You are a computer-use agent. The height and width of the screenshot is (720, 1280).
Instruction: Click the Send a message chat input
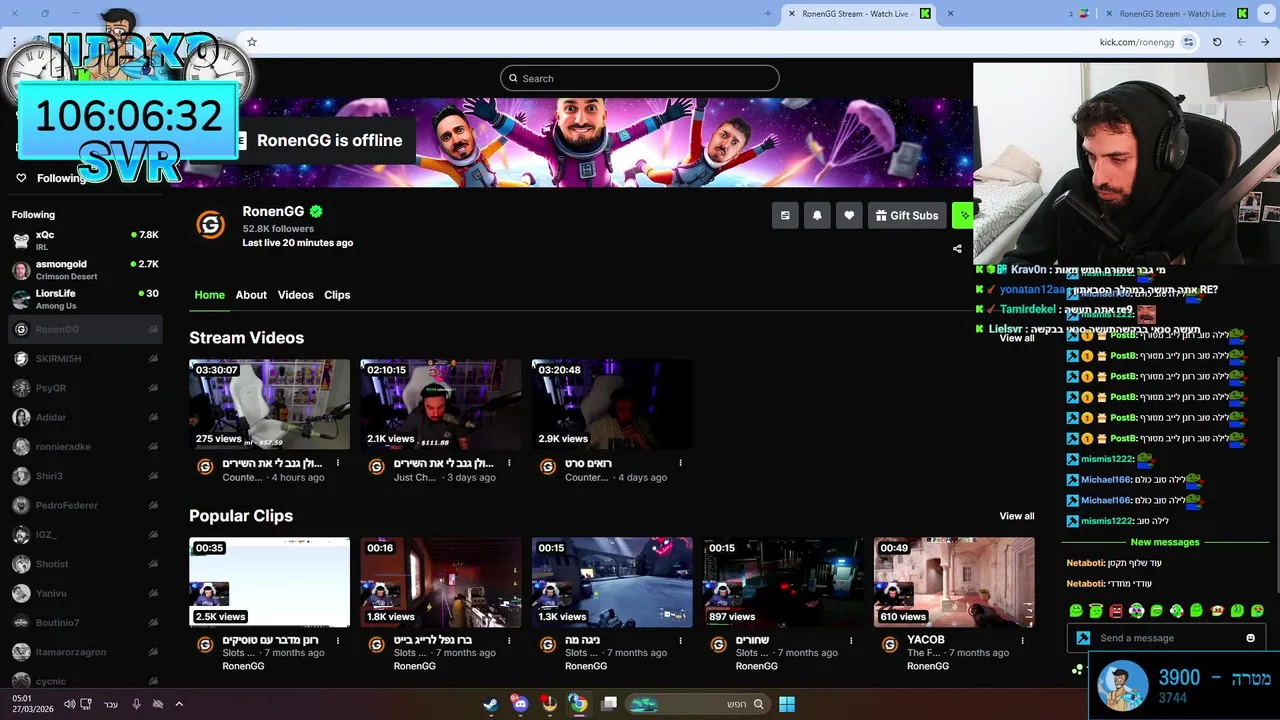click(x=1166, y=638)
